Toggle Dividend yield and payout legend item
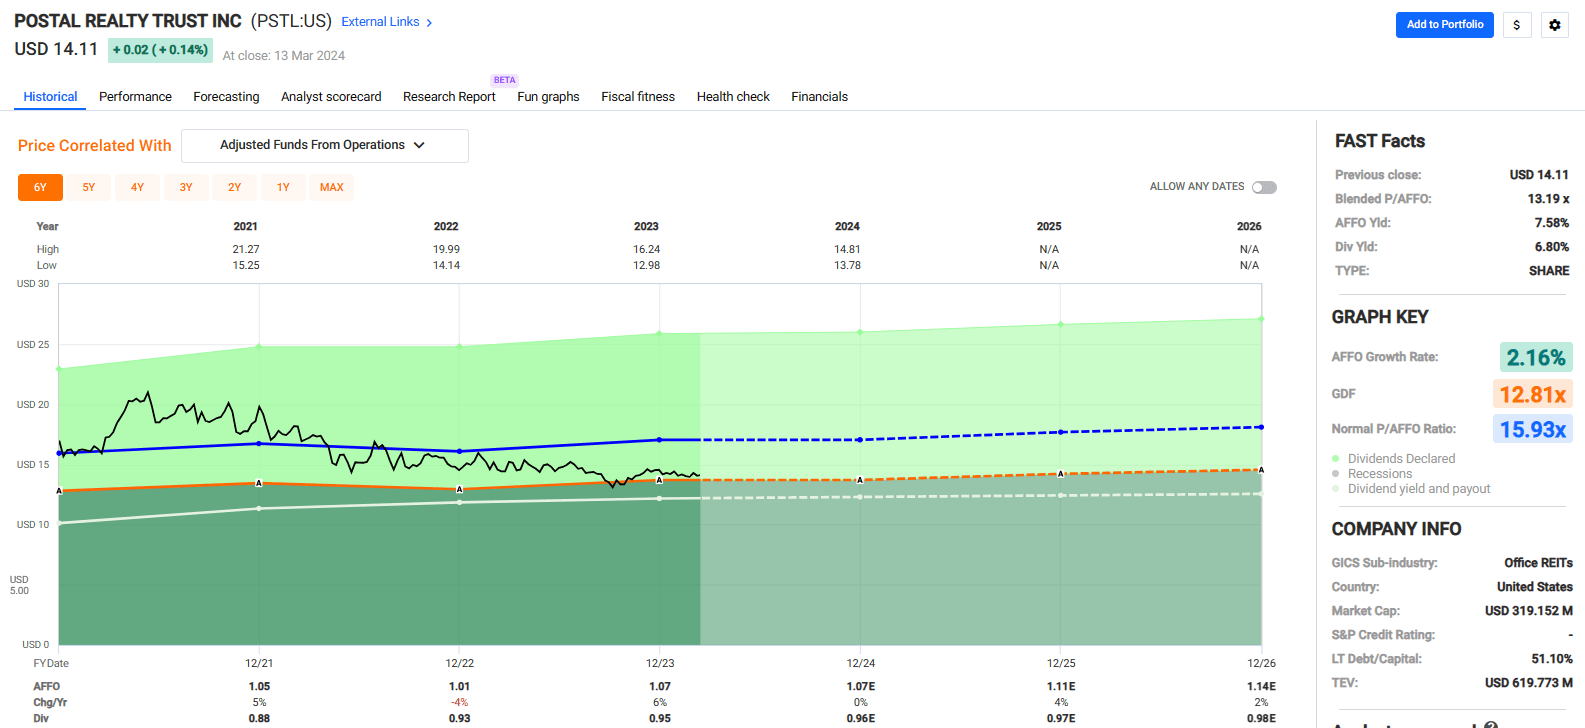Image resolution: width=1585 pixels, height=728 pixels. 1418,489
